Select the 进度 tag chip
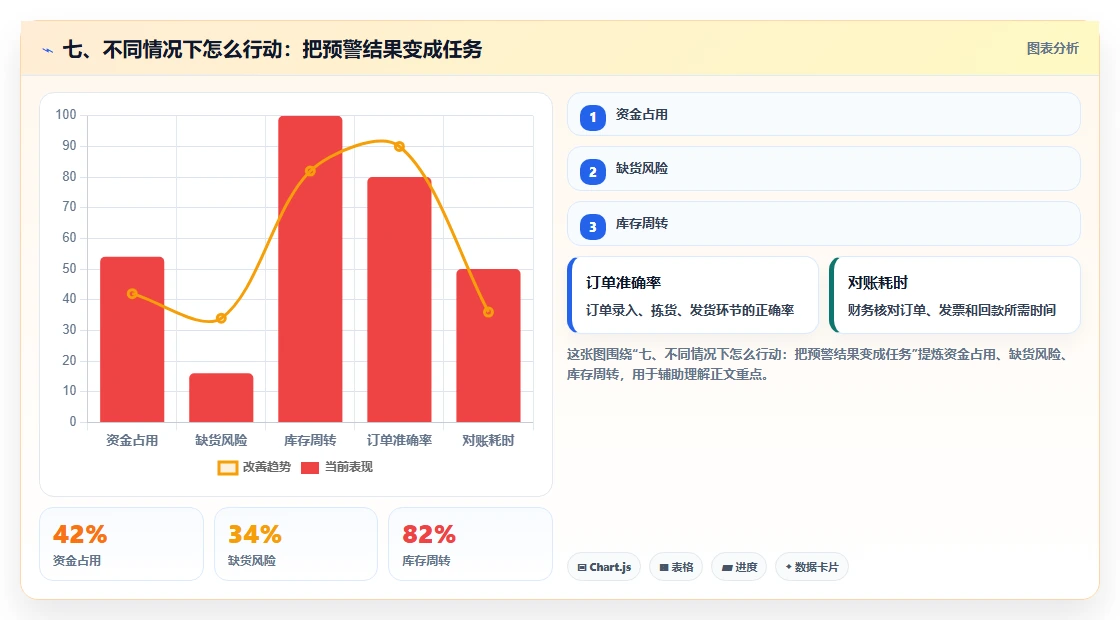Viewport: 1120px width, 620px height. (x=739, y=567)
